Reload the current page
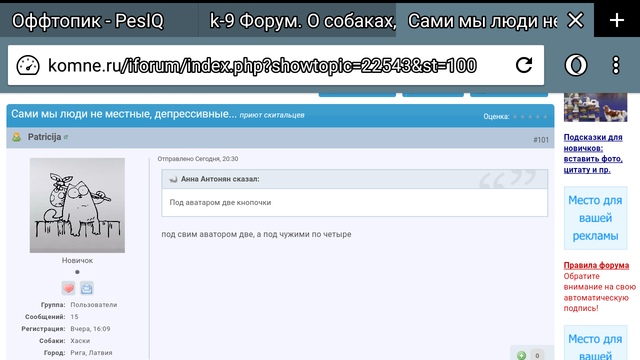Screen dimensions: 640x360 (x=524, y=65)
